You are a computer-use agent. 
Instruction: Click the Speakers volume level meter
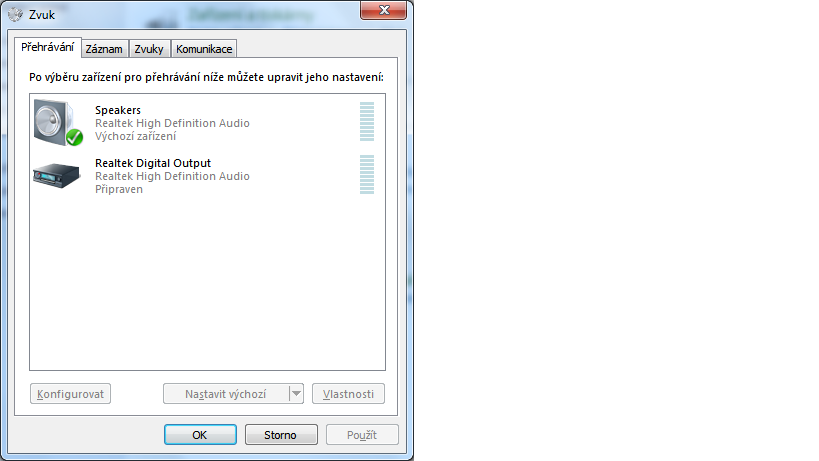coord(367,122)
